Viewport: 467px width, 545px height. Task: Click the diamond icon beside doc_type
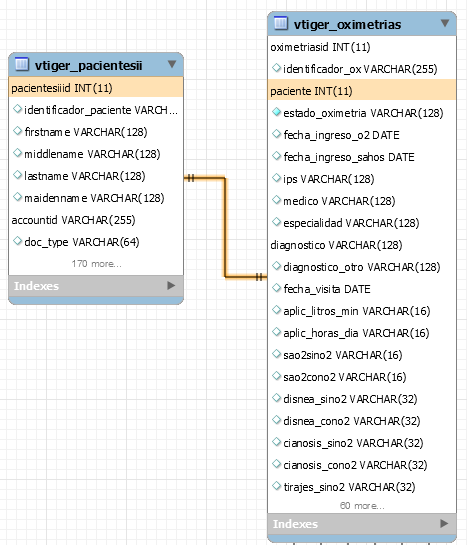17,241
